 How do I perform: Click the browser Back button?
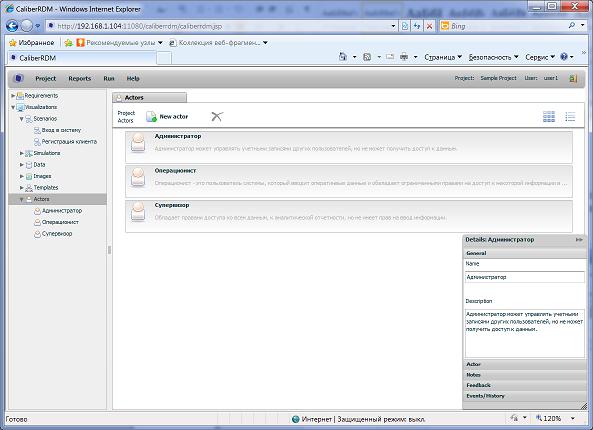pos(12,26)
